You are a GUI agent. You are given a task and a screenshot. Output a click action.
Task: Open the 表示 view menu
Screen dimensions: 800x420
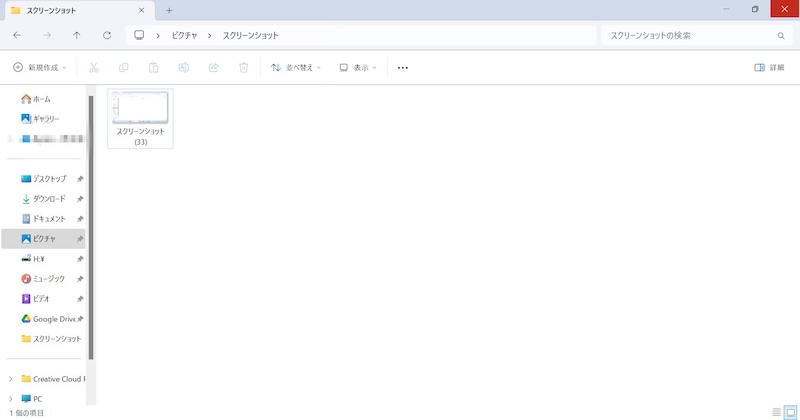point(358,67)
